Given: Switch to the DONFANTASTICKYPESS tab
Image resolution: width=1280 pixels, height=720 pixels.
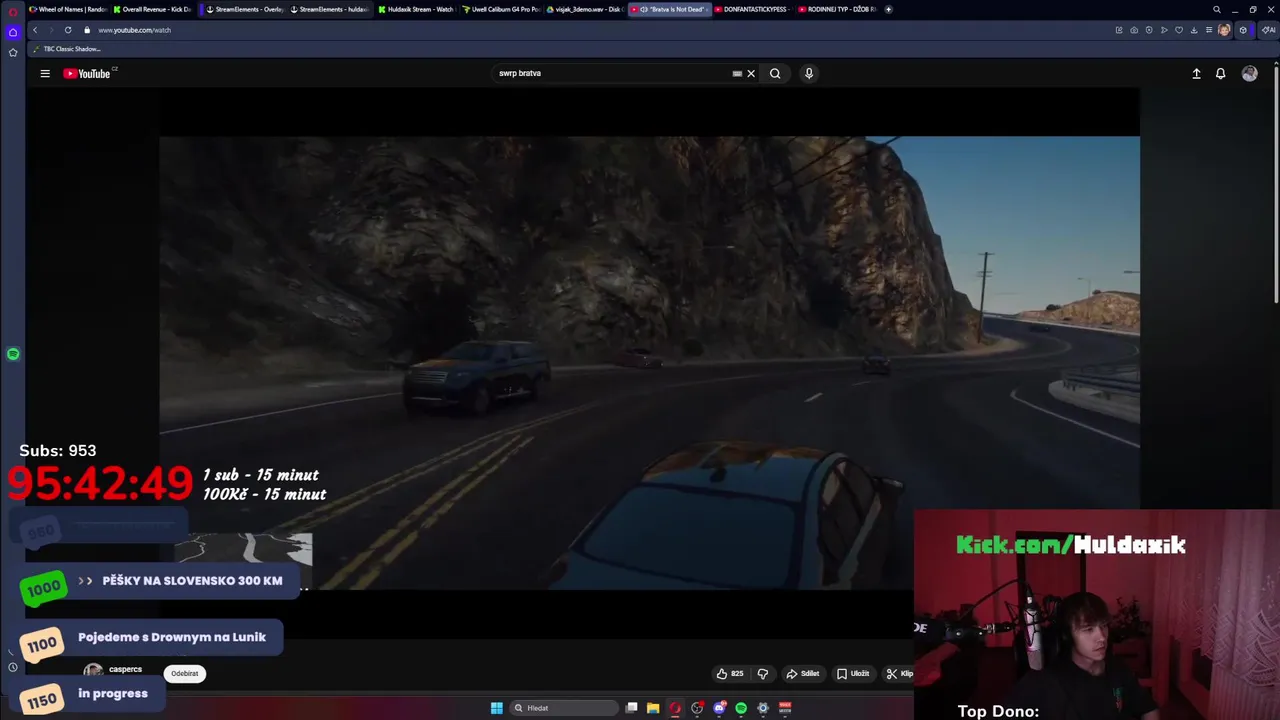Looking at the screenshot, I should click(x=753, y=9).
